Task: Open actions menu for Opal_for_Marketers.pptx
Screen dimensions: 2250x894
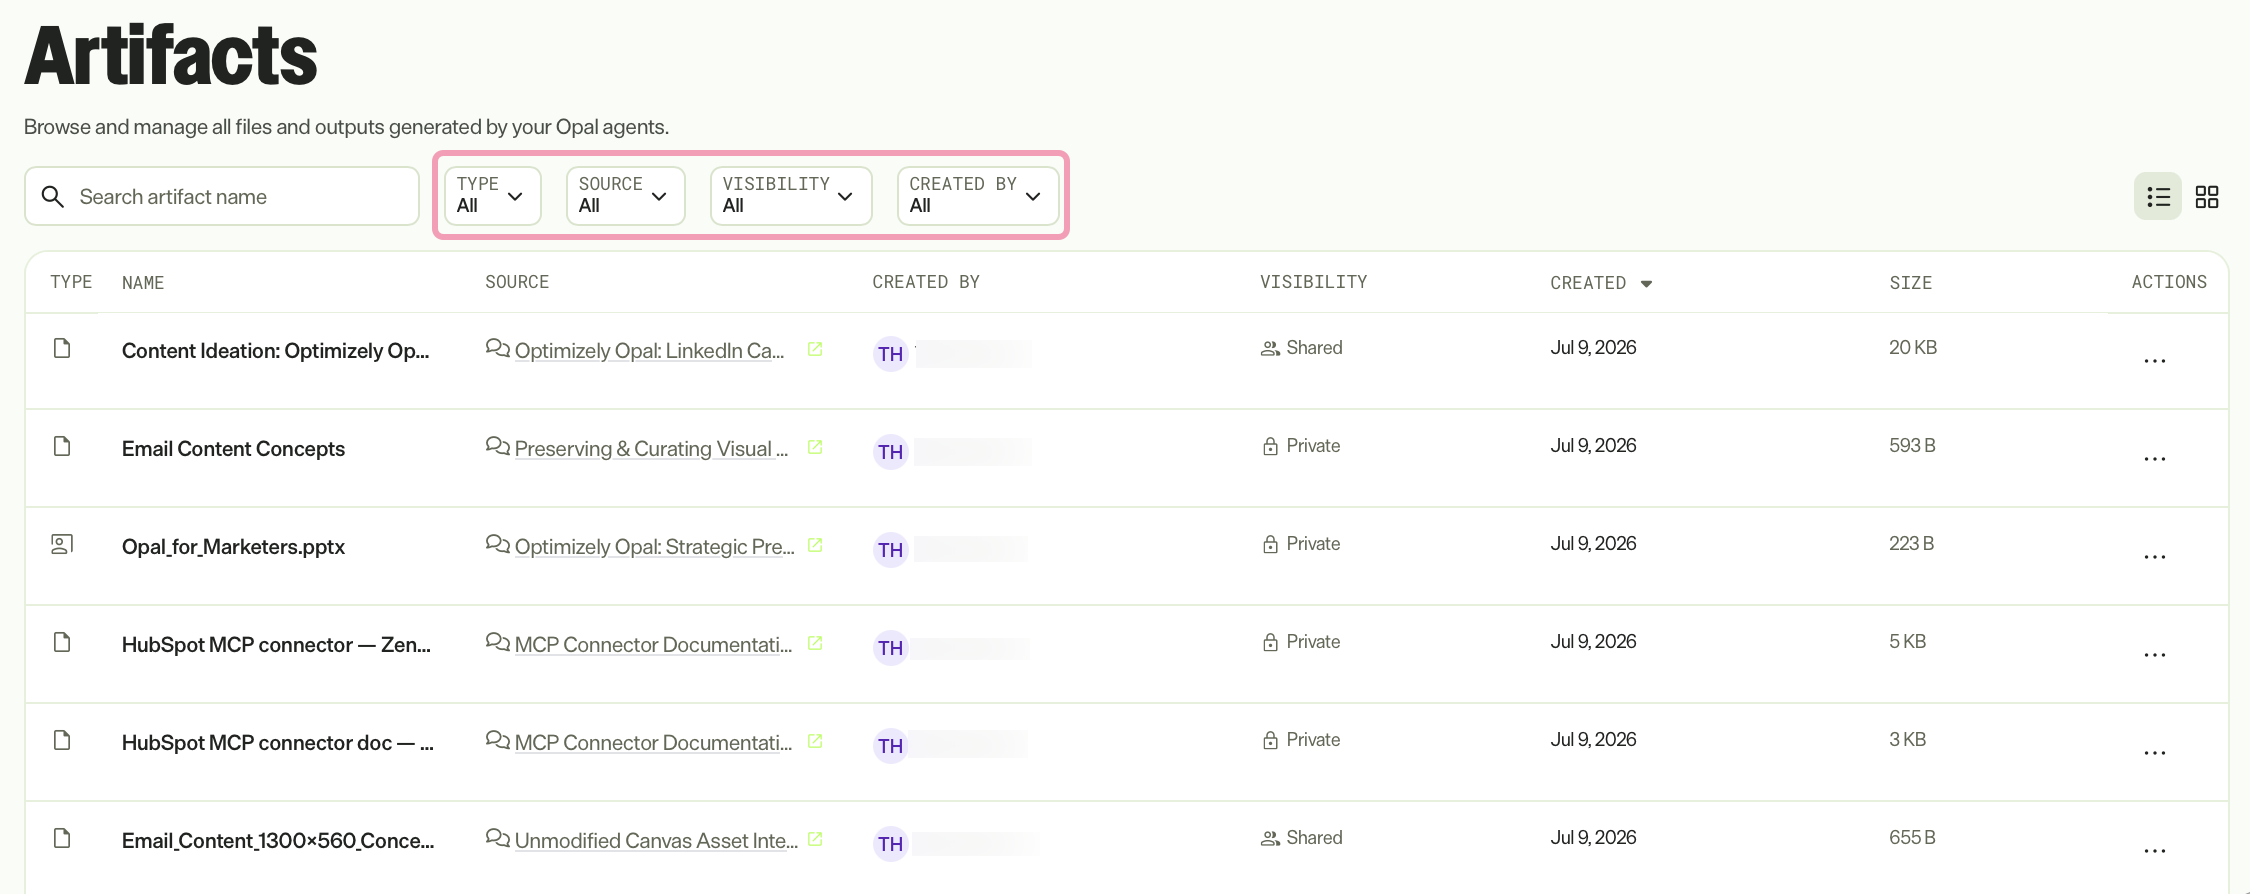Action: [x=2155, y=557]
